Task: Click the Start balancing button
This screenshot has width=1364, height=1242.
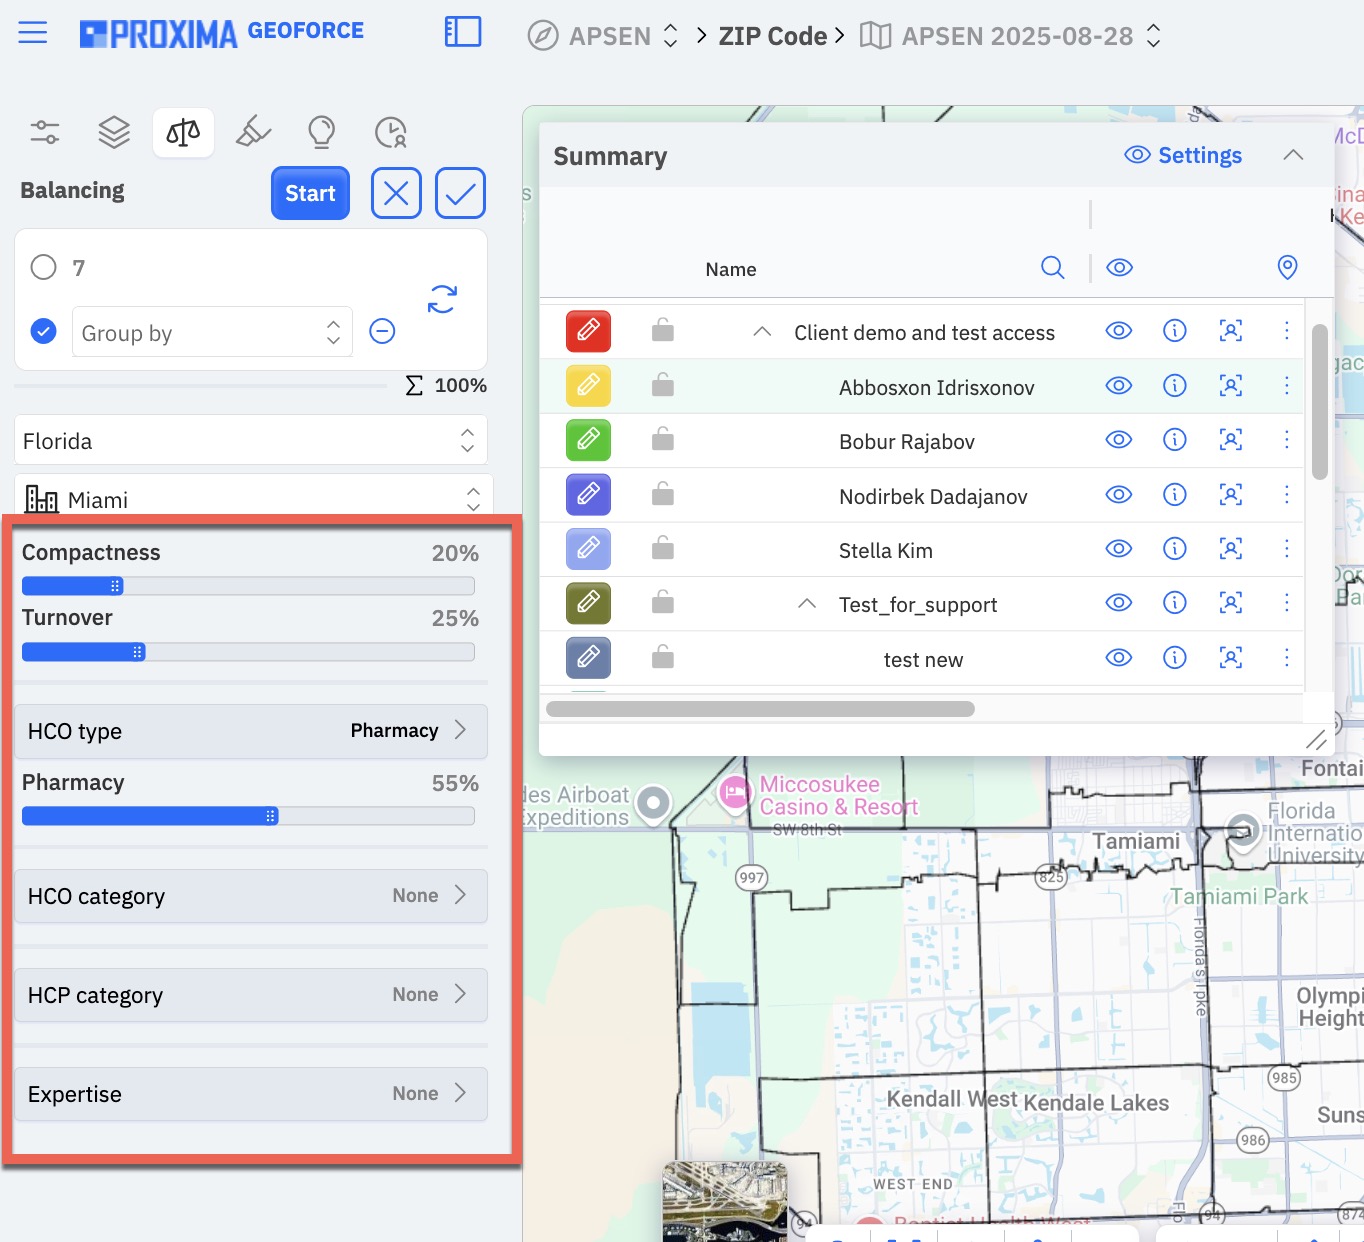Action: pos(310,193)
